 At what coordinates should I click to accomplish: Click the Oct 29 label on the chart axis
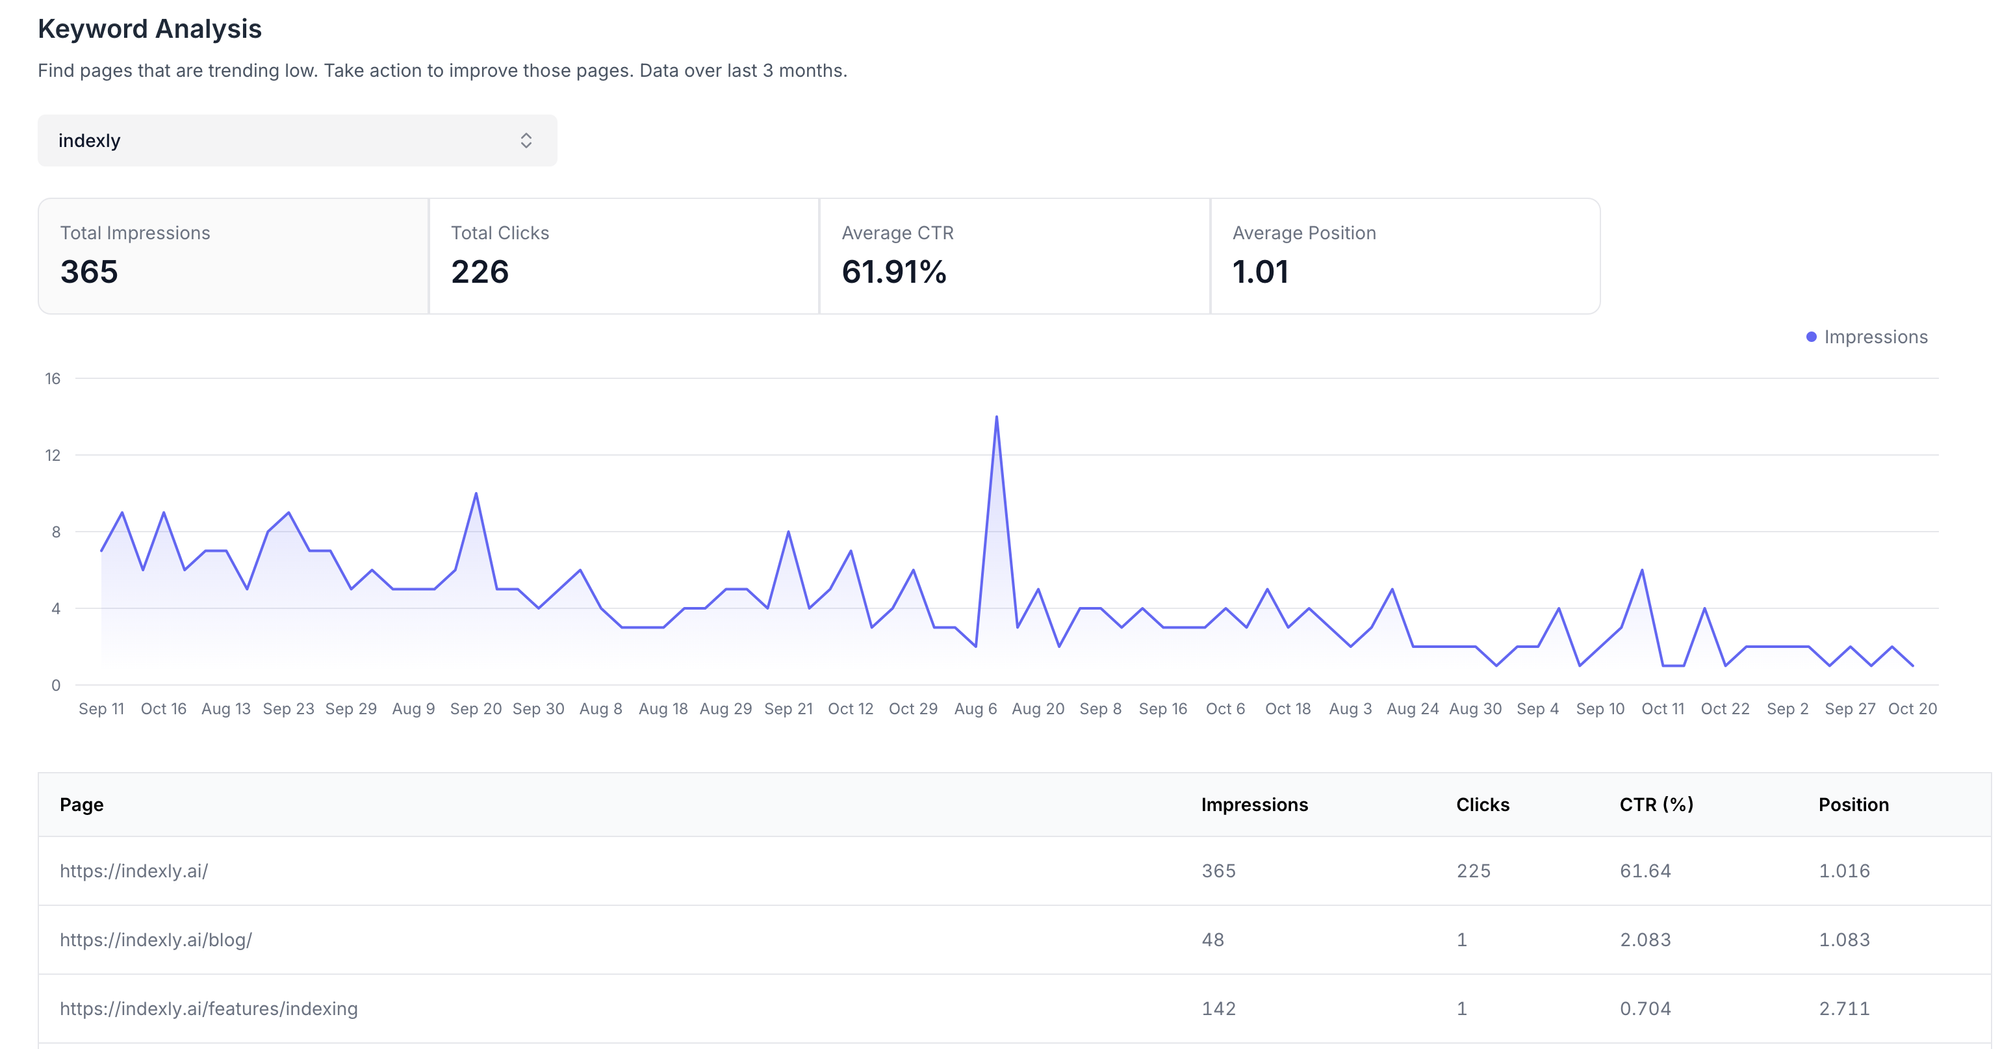[x=913, y=709]
